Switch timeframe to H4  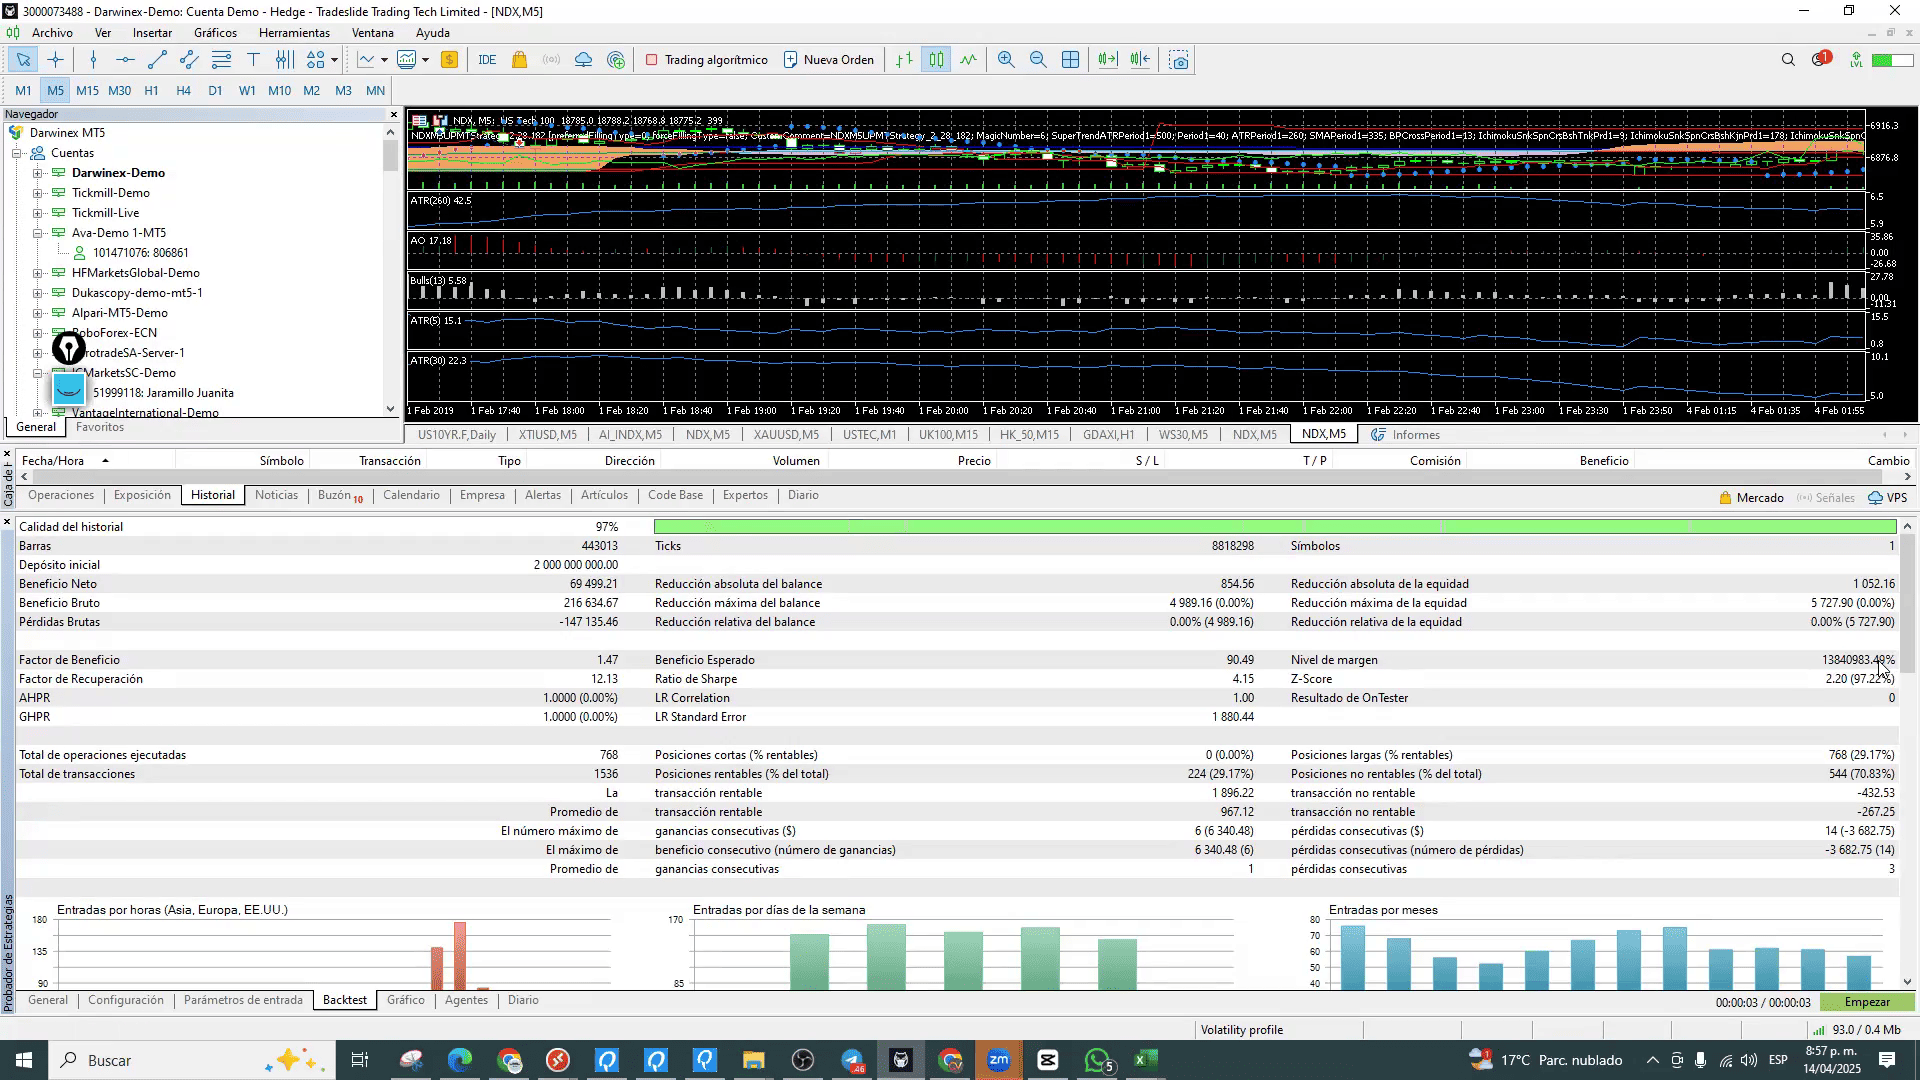click(x=183, y=91)
